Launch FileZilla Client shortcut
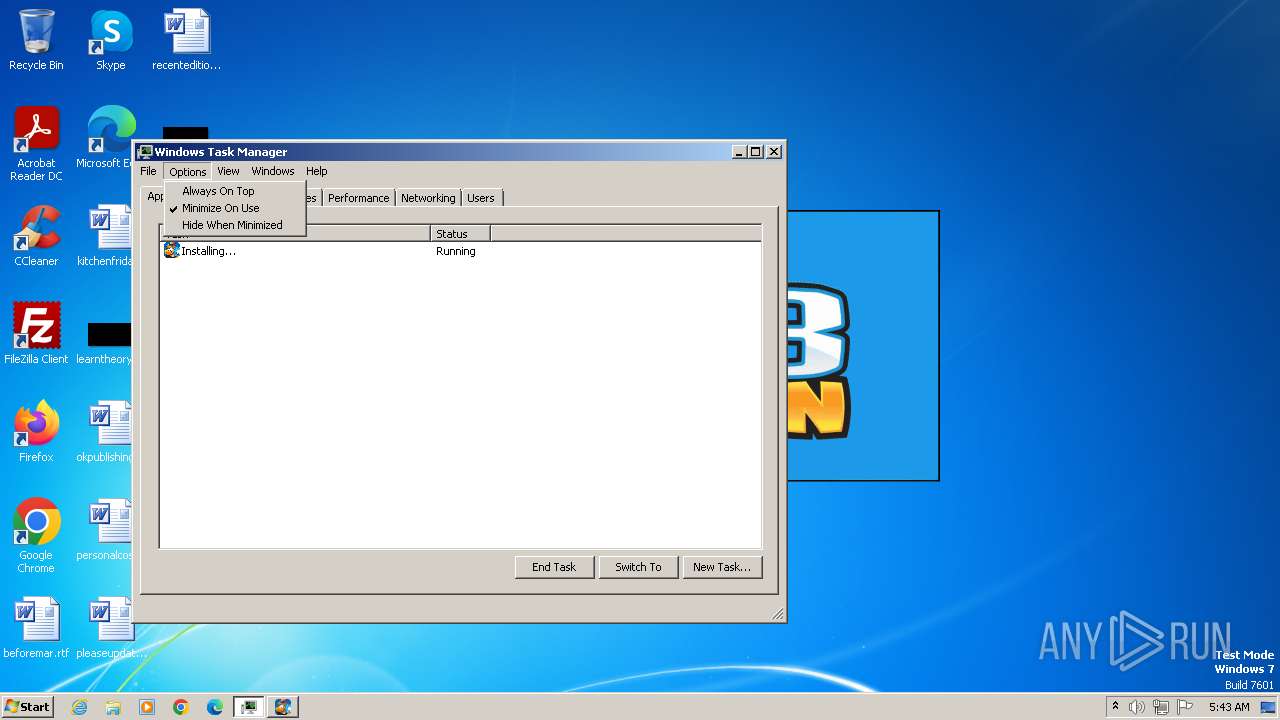Image resolution: width=1280 pixels, height=720 pixels. [x=36, y=334]
